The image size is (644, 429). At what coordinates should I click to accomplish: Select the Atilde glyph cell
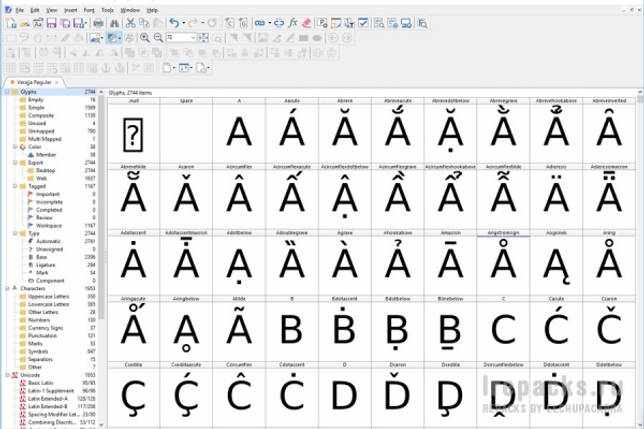click(x=239, y=329)
